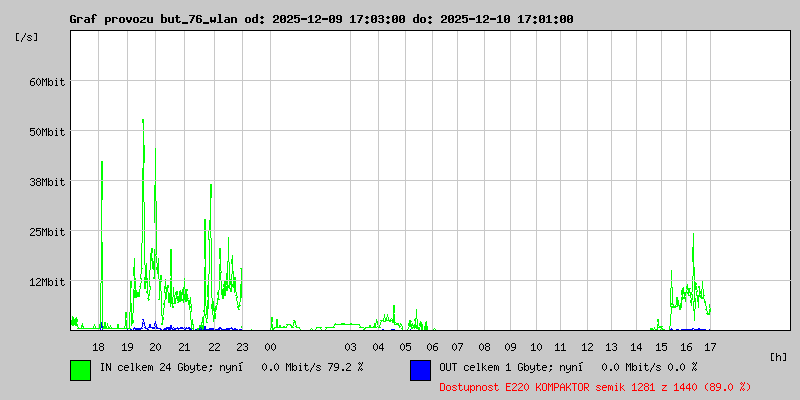Screen dimensions: 800x400
Task: Click the hour 18 x-axis label
Action: tap(98, 347)
